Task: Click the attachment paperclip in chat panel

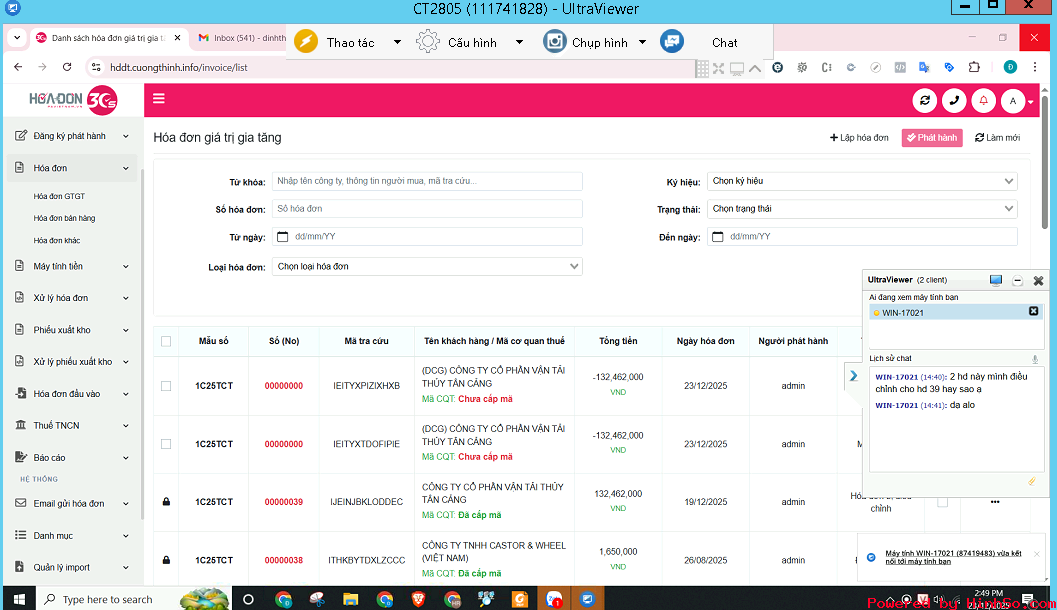Action: [x=1032, y=482]
